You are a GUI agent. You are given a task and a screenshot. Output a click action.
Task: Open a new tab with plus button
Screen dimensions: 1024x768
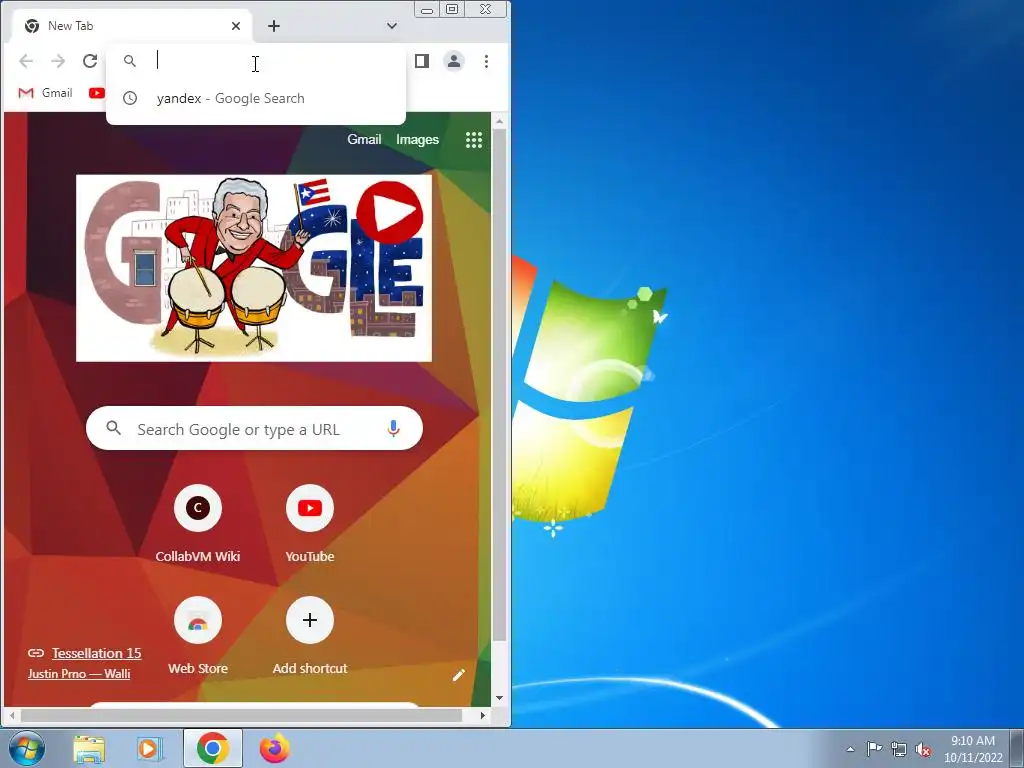coord(274,26)
